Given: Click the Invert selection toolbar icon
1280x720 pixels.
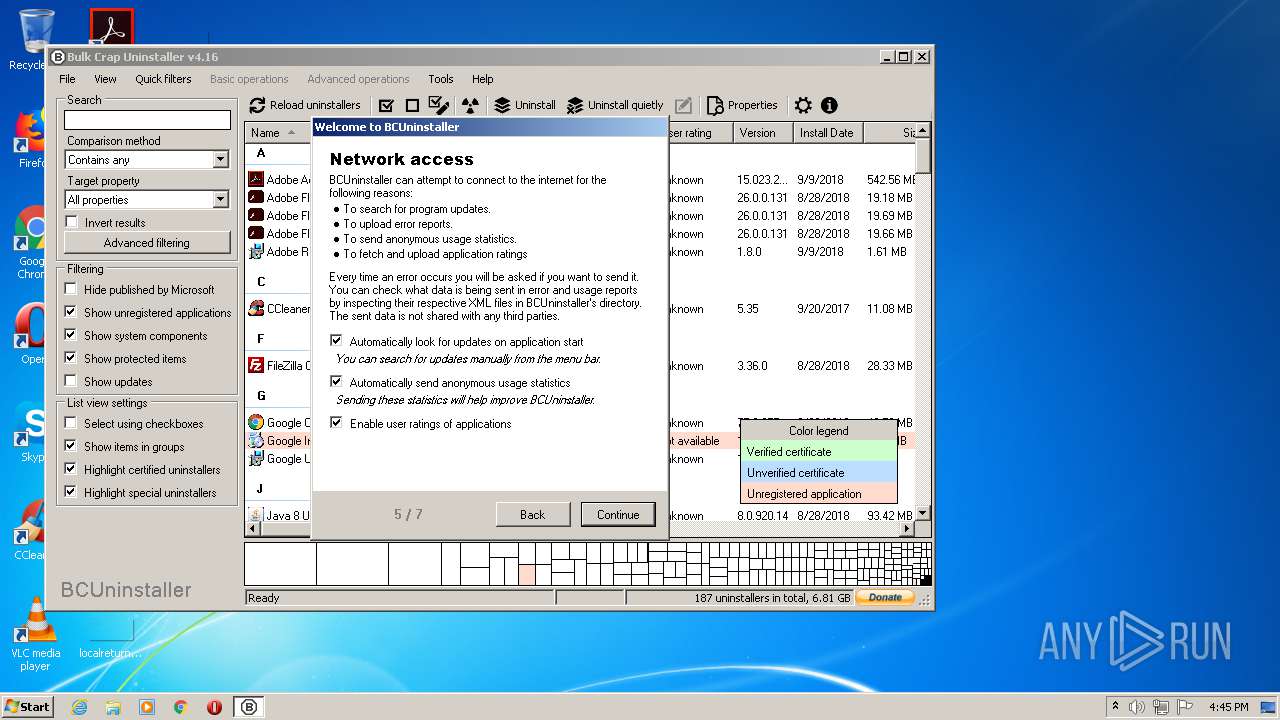Looking at the screenshot, I should pyautogui.click(x=439, y=105).
